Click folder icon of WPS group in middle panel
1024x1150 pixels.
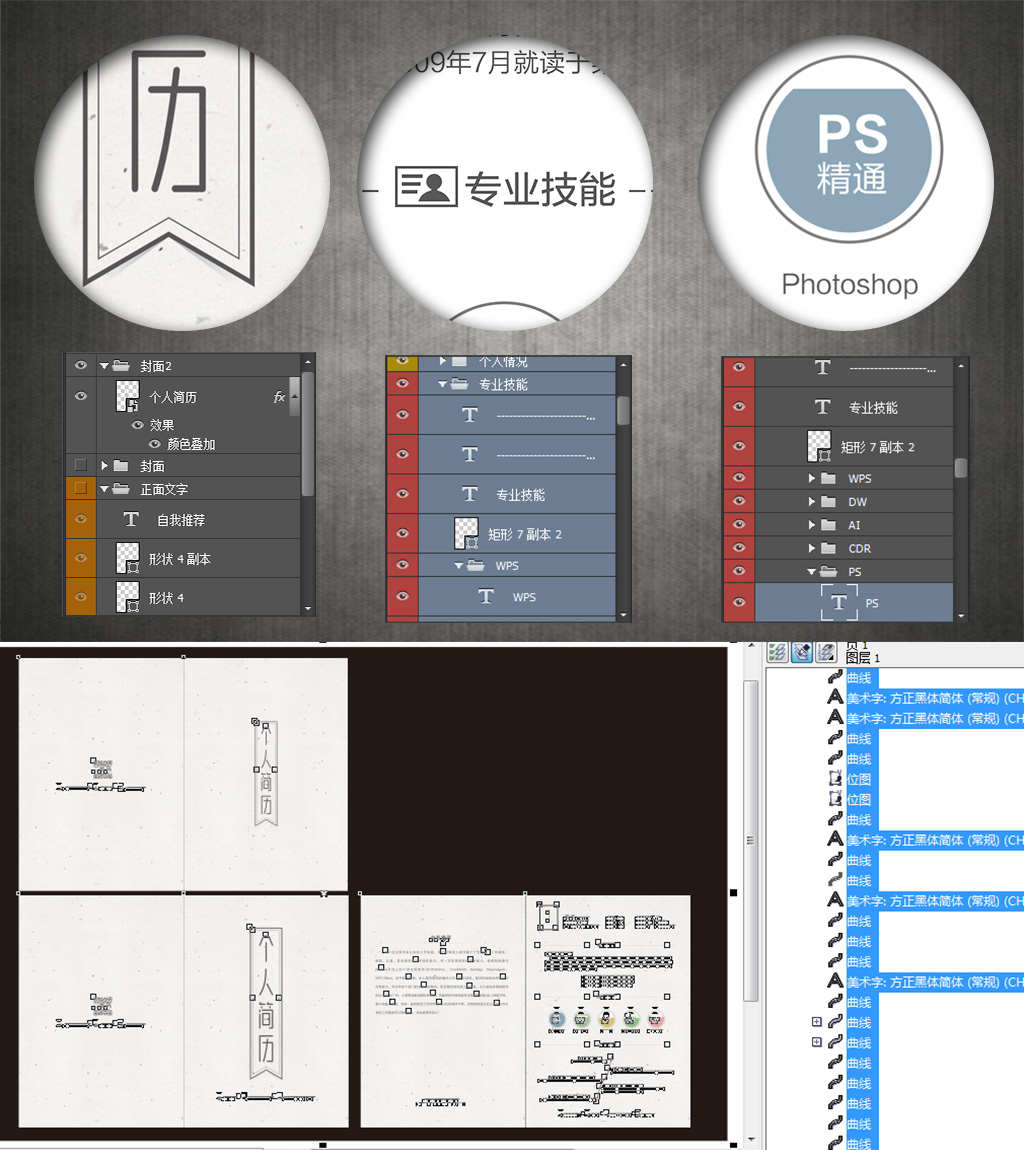click(x=475, y=565)
